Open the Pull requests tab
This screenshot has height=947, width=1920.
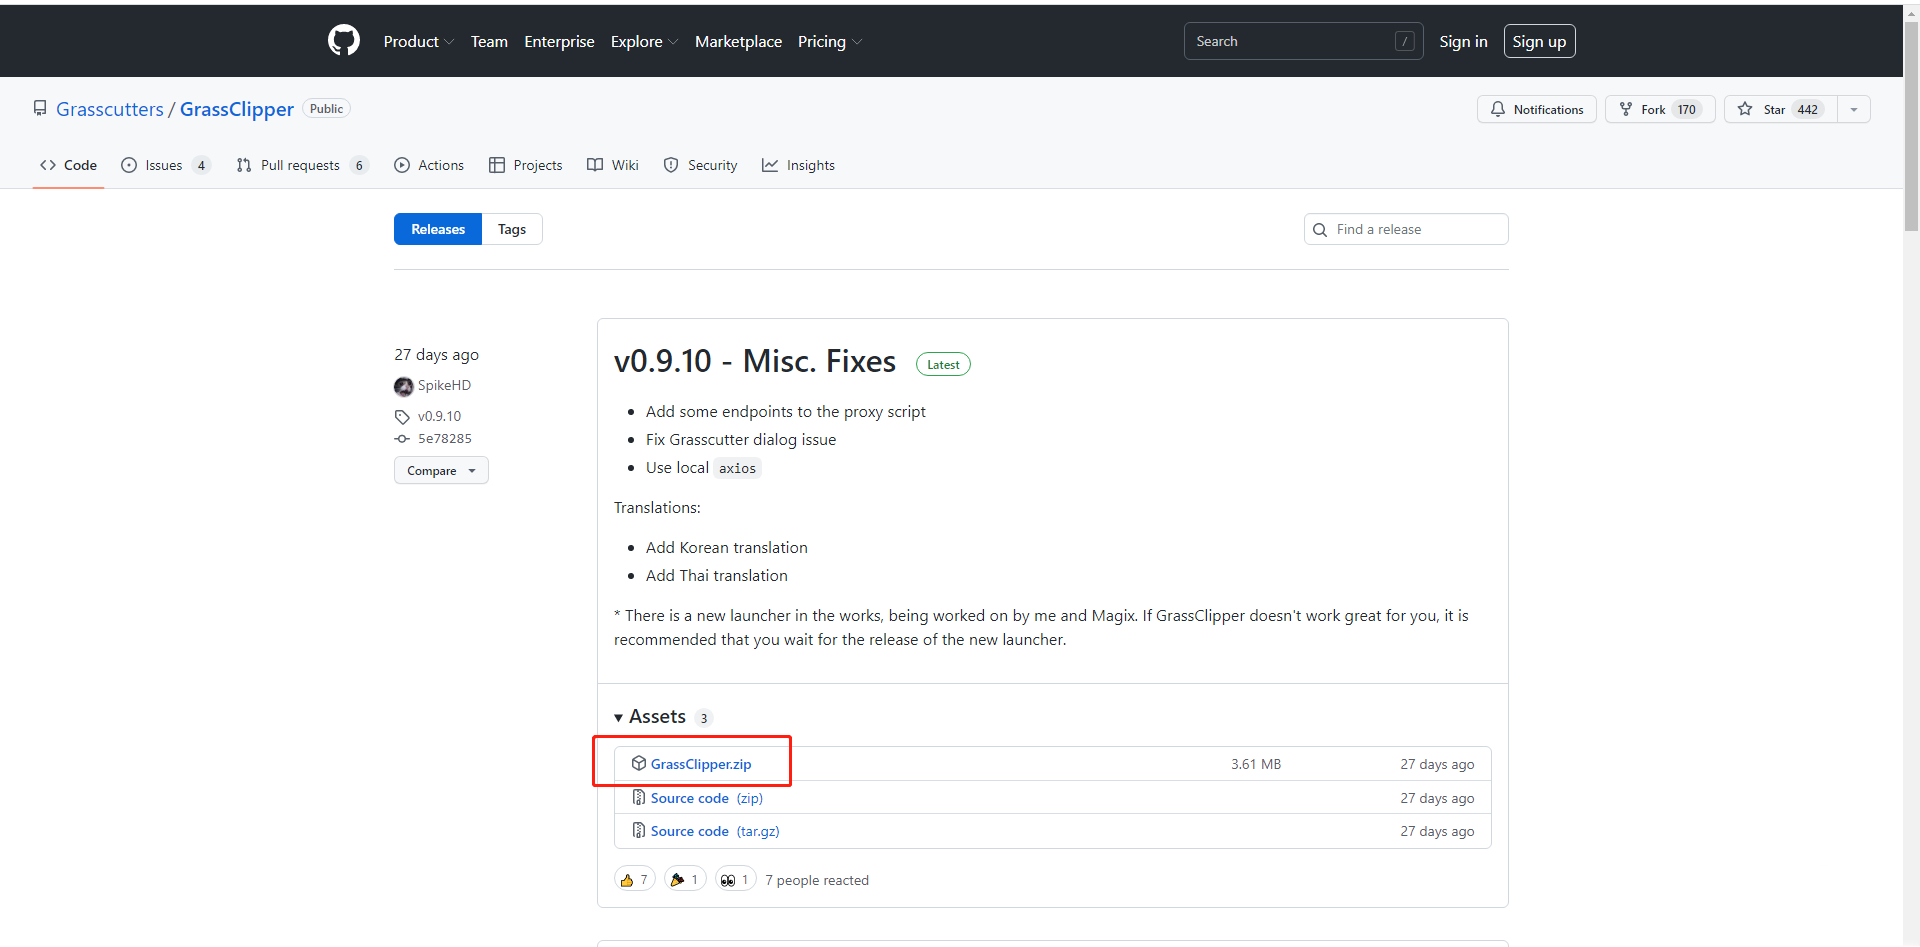click(302, 165)
